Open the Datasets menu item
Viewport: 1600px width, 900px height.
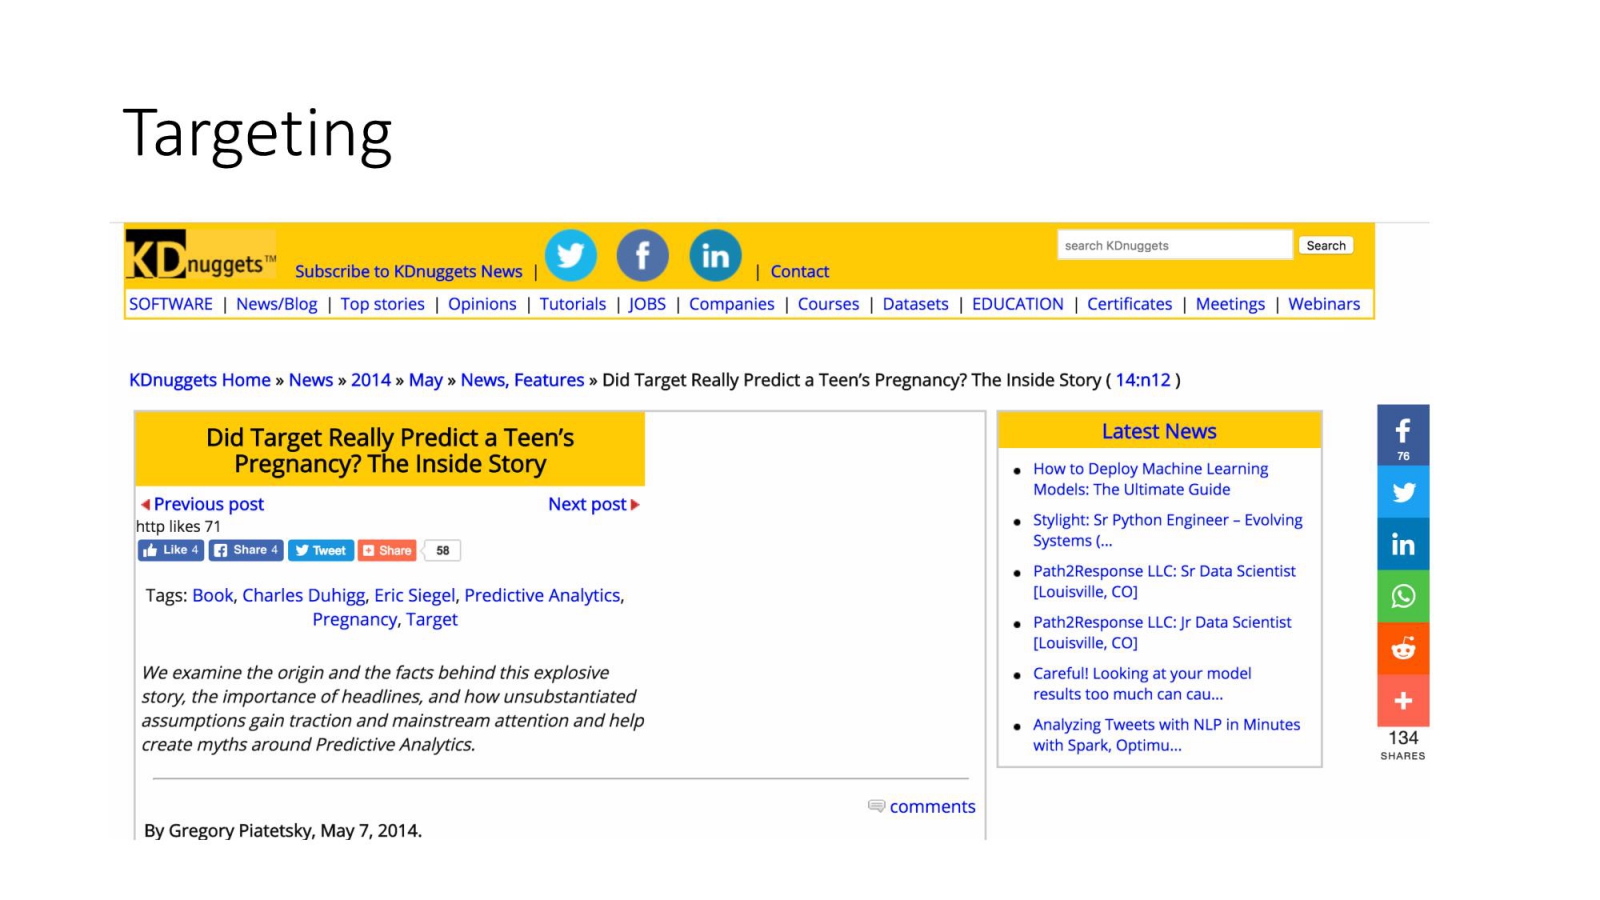pyautogui.click(x=915, y=304)
